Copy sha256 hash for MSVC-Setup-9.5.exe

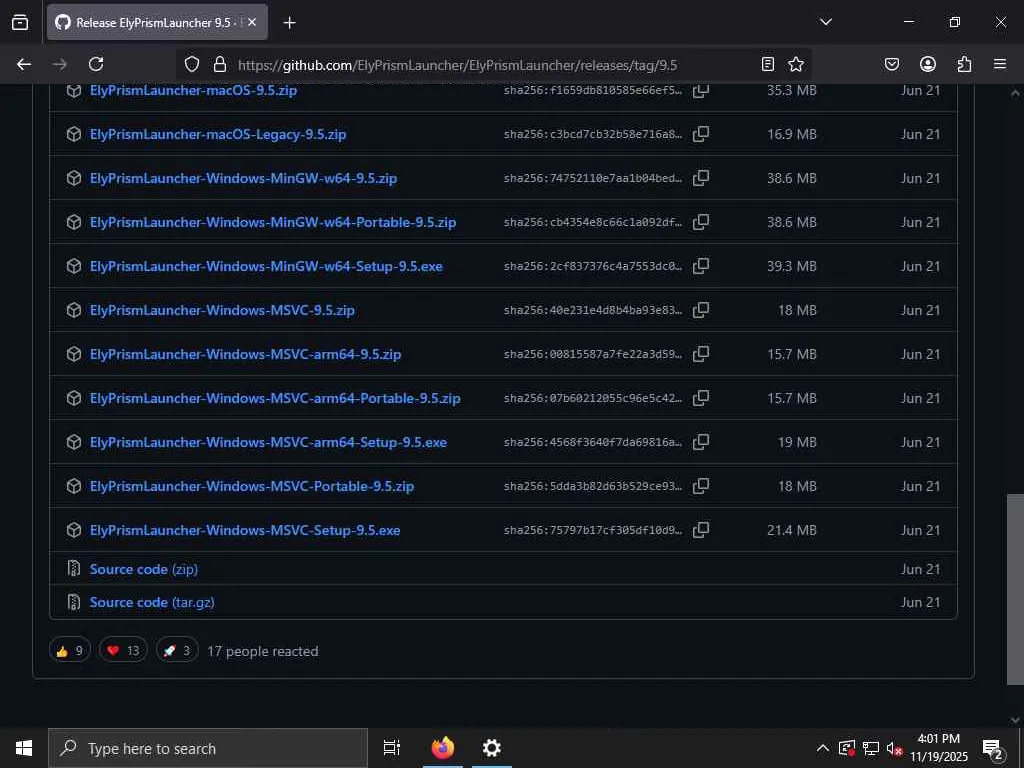click(x=701, y=530)
